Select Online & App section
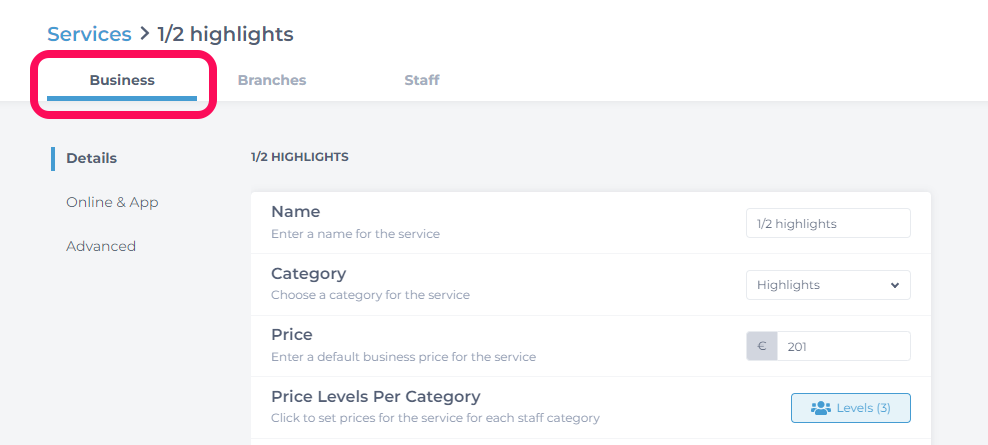The height and width of the screenshot is (445, 988). point(112,202)
